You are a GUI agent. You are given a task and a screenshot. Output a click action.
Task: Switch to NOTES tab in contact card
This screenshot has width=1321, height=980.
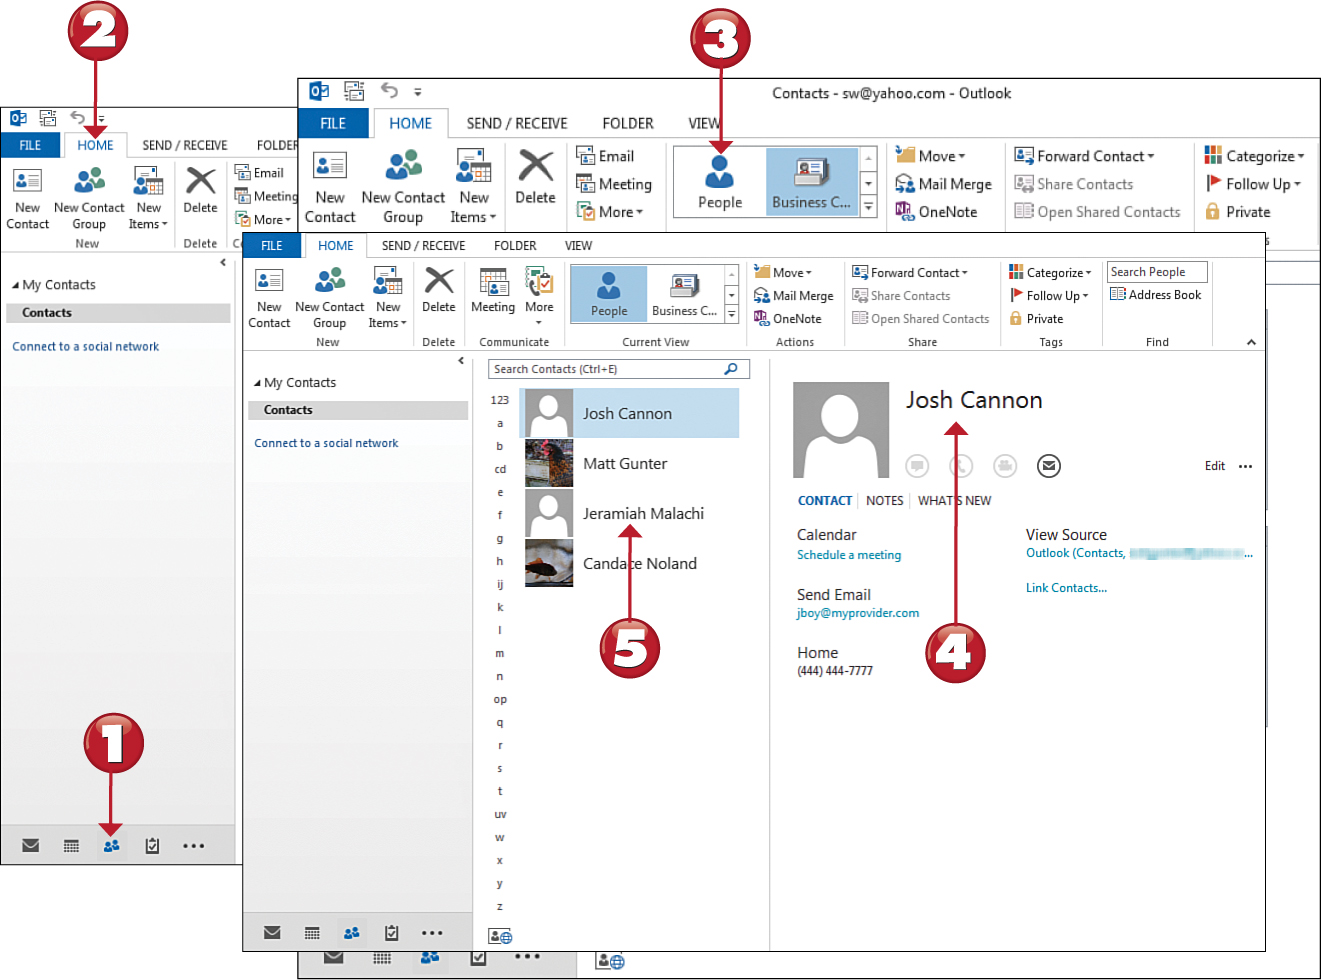click(885, 500)
